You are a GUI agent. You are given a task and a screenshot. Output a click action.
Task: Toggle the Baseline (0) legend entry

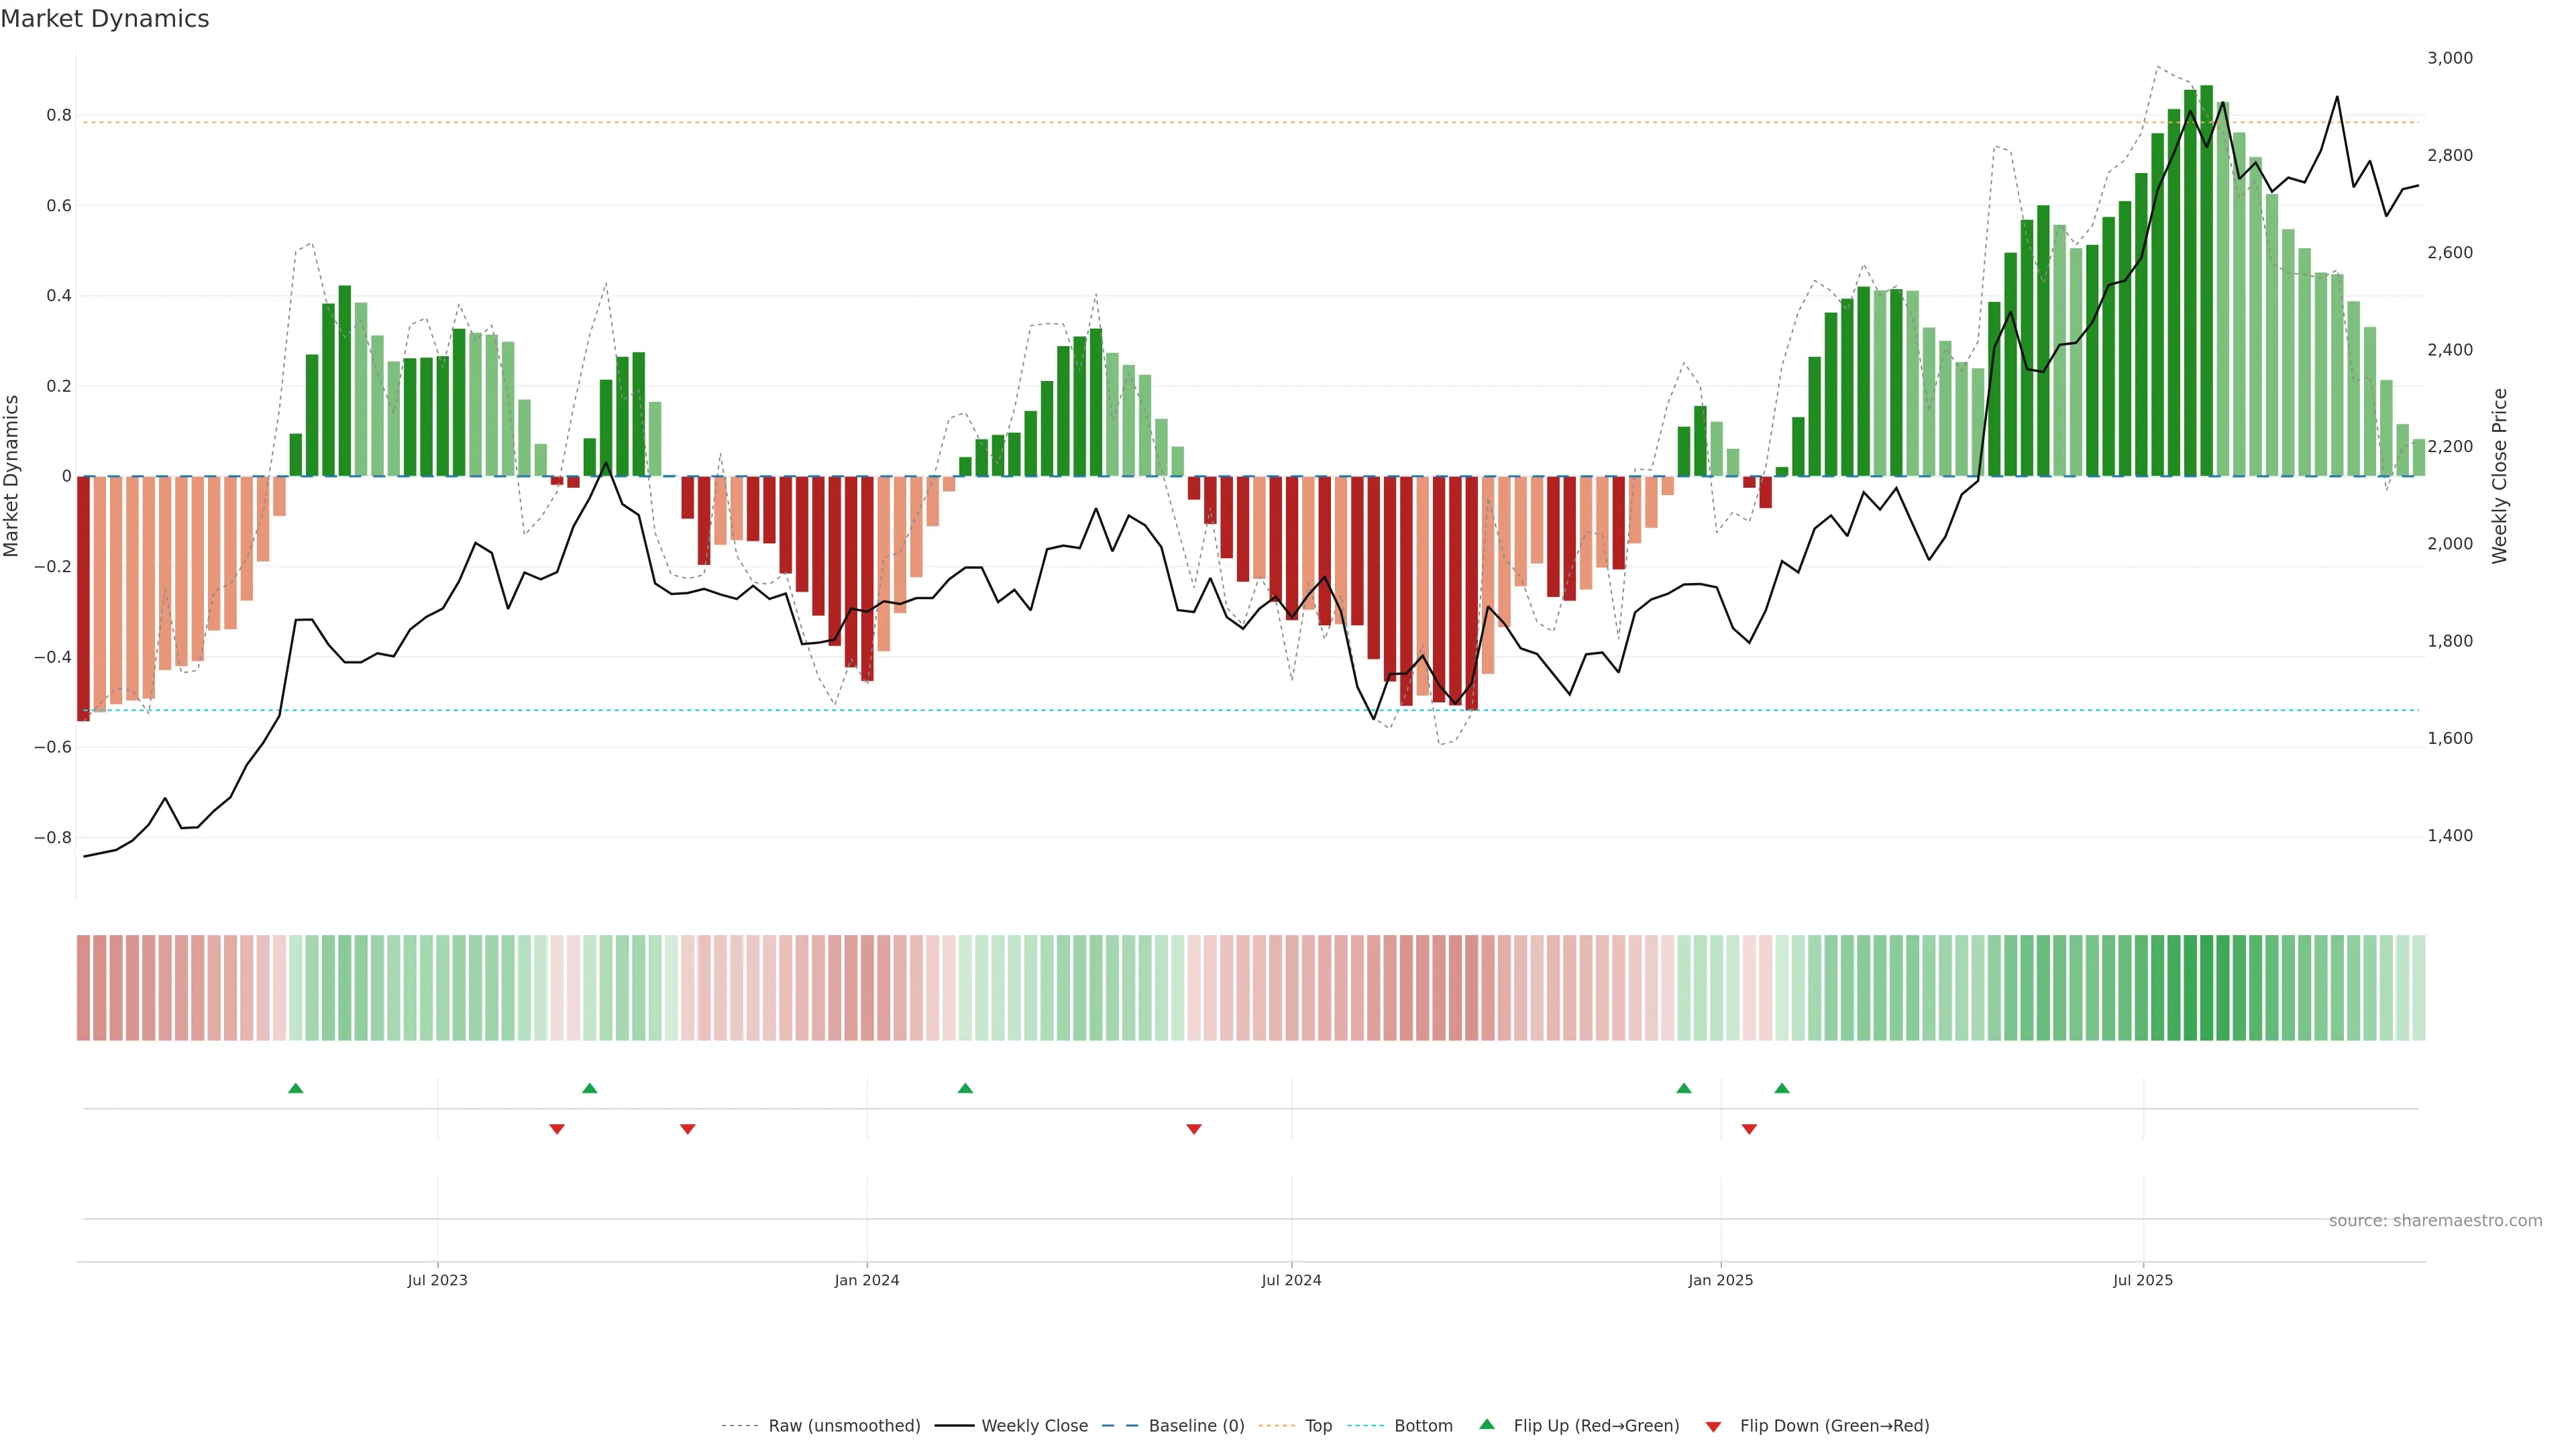1196,1426
